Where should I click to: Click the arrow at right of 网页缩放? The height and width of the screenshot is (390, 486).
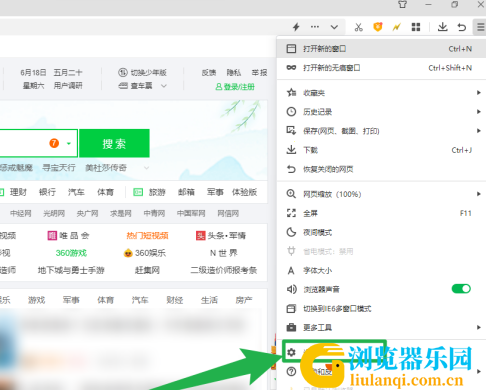(x=479, y=194)
